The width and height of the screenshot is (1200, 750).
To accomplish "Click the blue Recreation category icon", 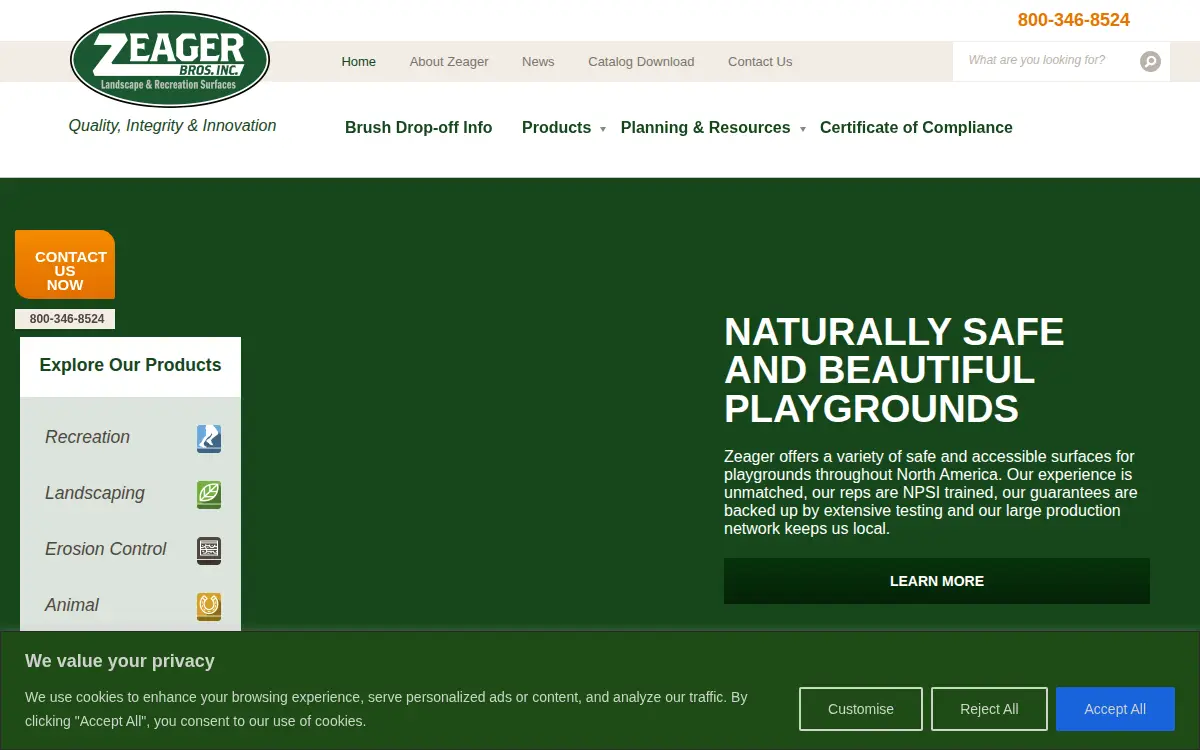I will (x=209, y=438).
